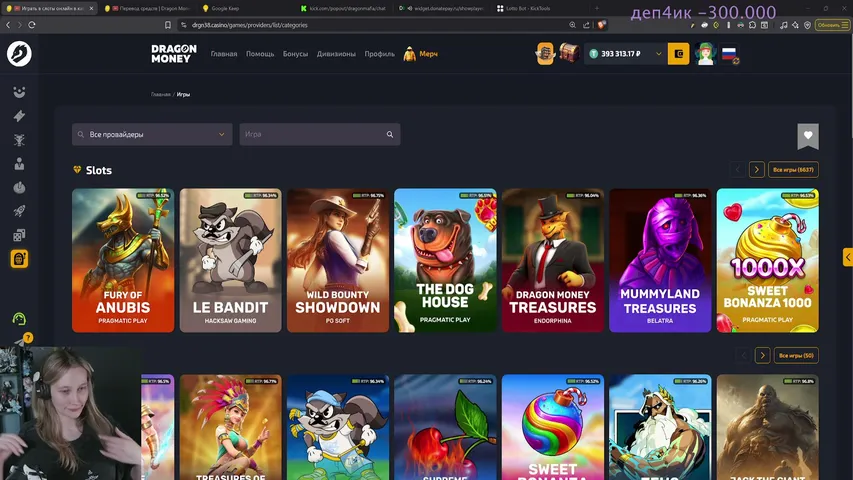This screenshot has width=853, height=480.
Task: Click the Dragon Money header logo
Action: (x=174, y=54)
